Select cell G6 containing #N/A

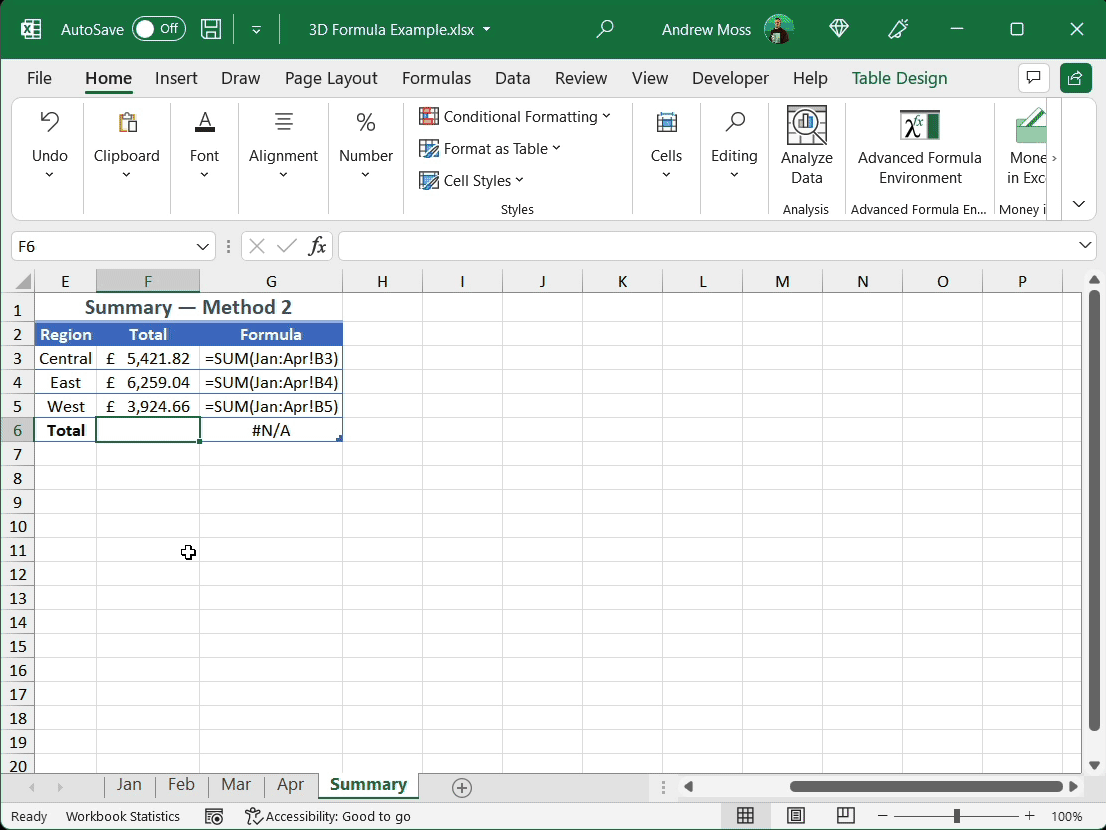pos(271,431)
